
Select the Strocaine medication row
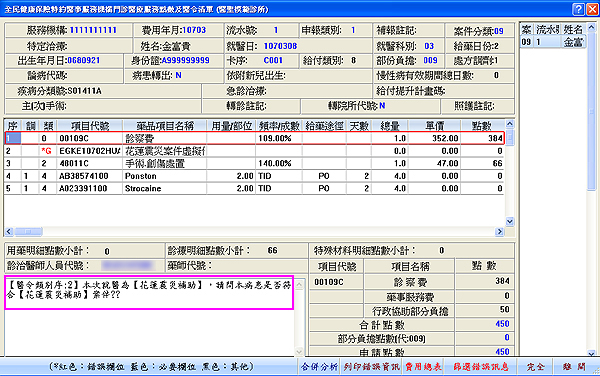click(x=254, y=188)
